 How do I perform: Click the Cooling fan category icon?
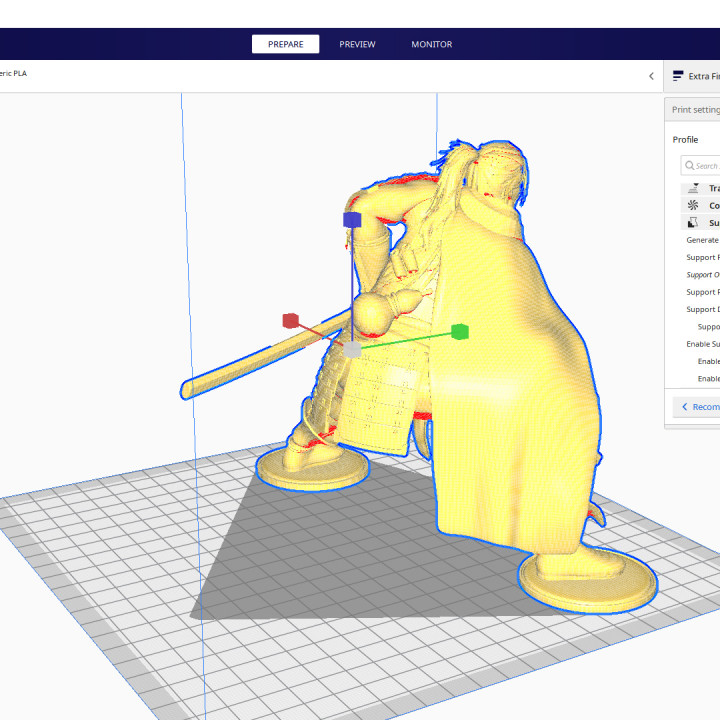[693, 205]
